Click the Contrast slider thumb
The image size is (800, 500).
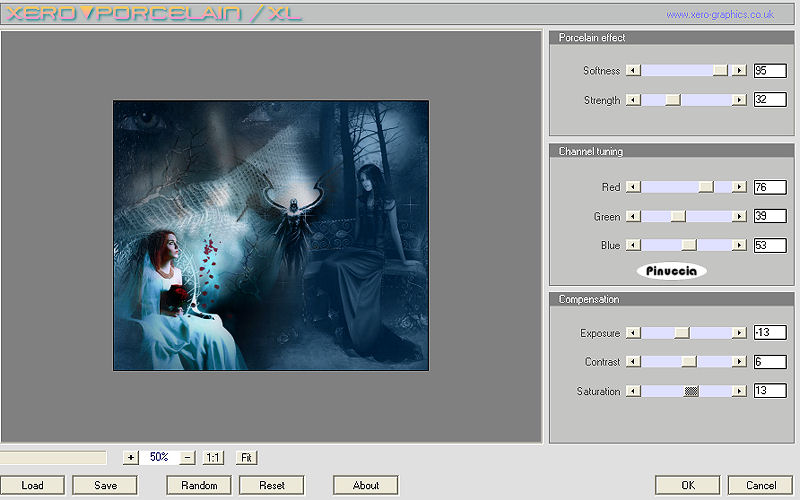(689, 362)
